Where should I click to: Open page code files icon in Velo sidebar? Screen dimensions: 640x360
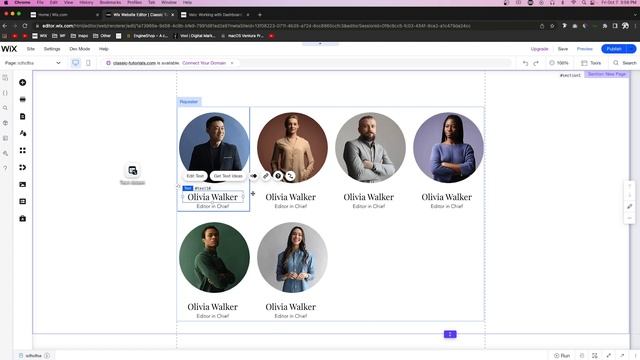click(x=5, y=78)
